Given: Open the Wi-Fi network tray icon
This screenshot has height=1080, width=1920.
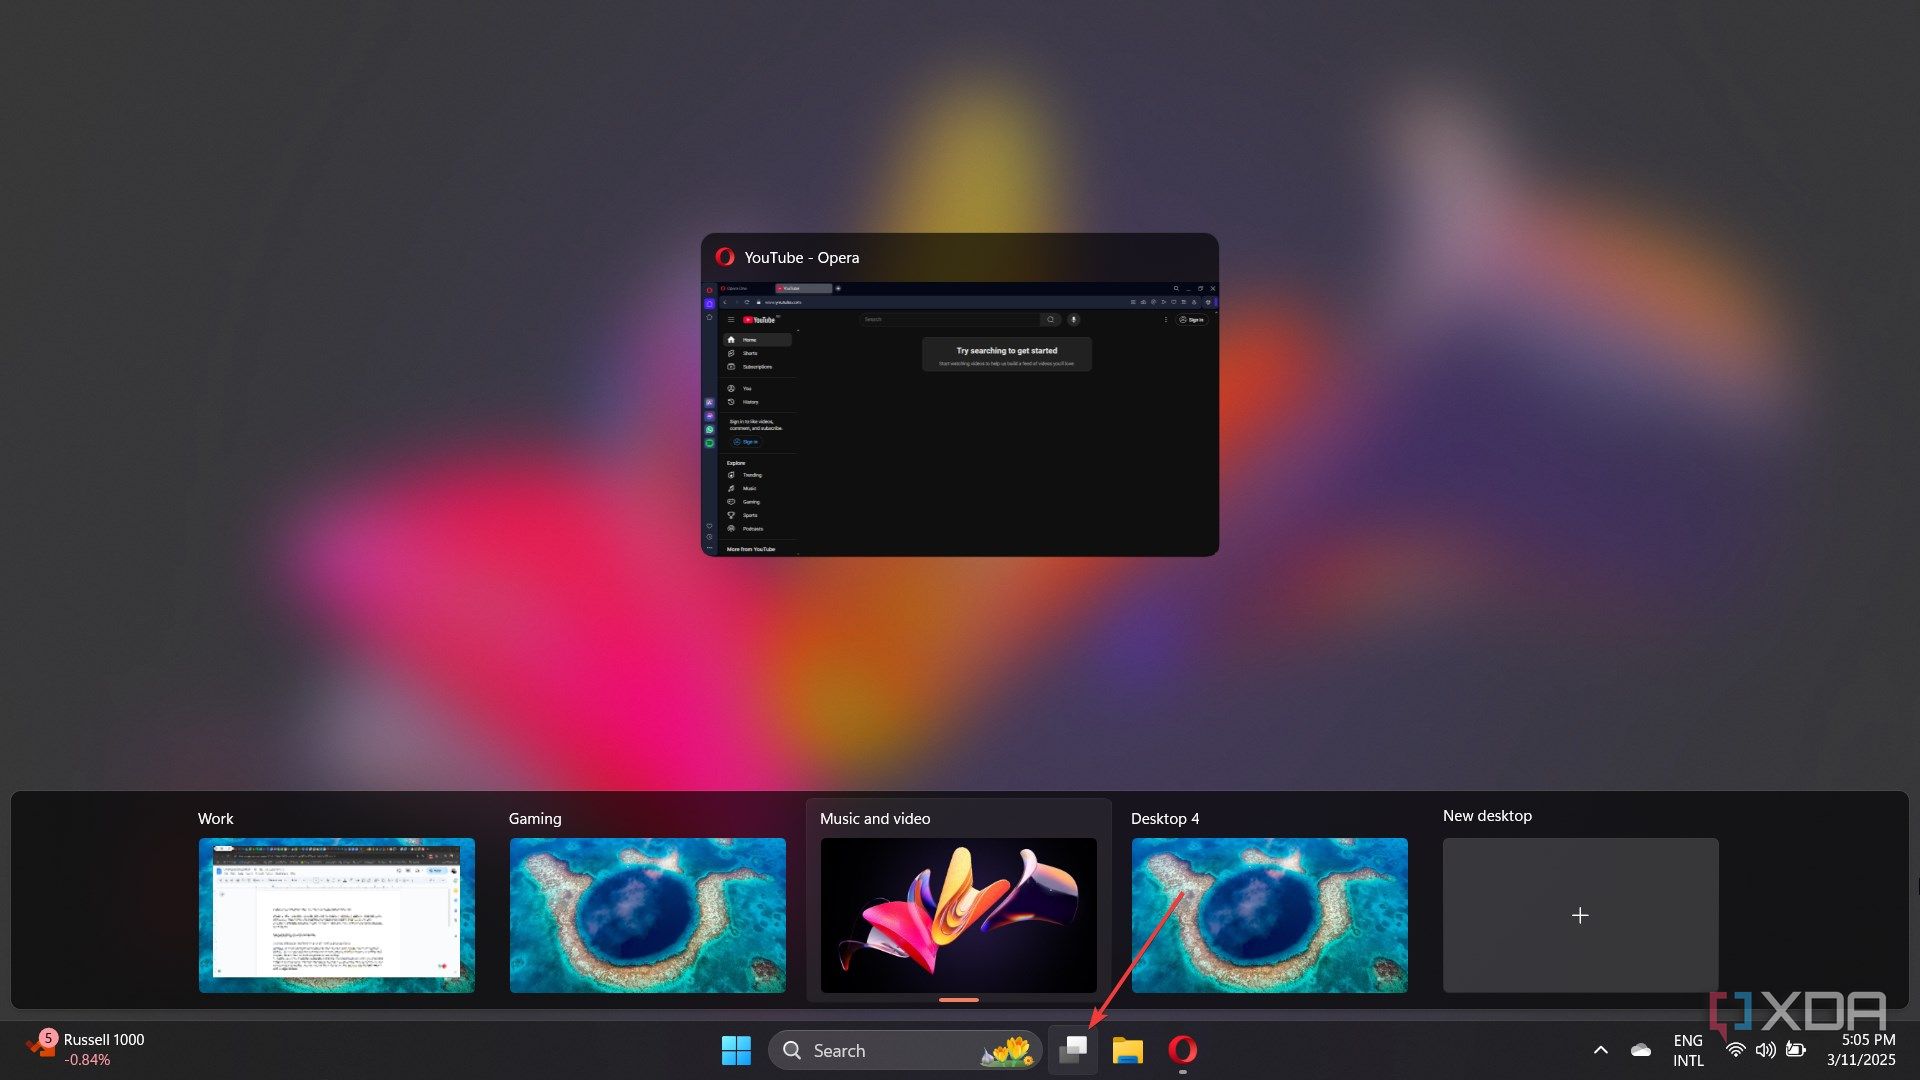Looking at the screenshot, I should click(x=1736, y=1050).
